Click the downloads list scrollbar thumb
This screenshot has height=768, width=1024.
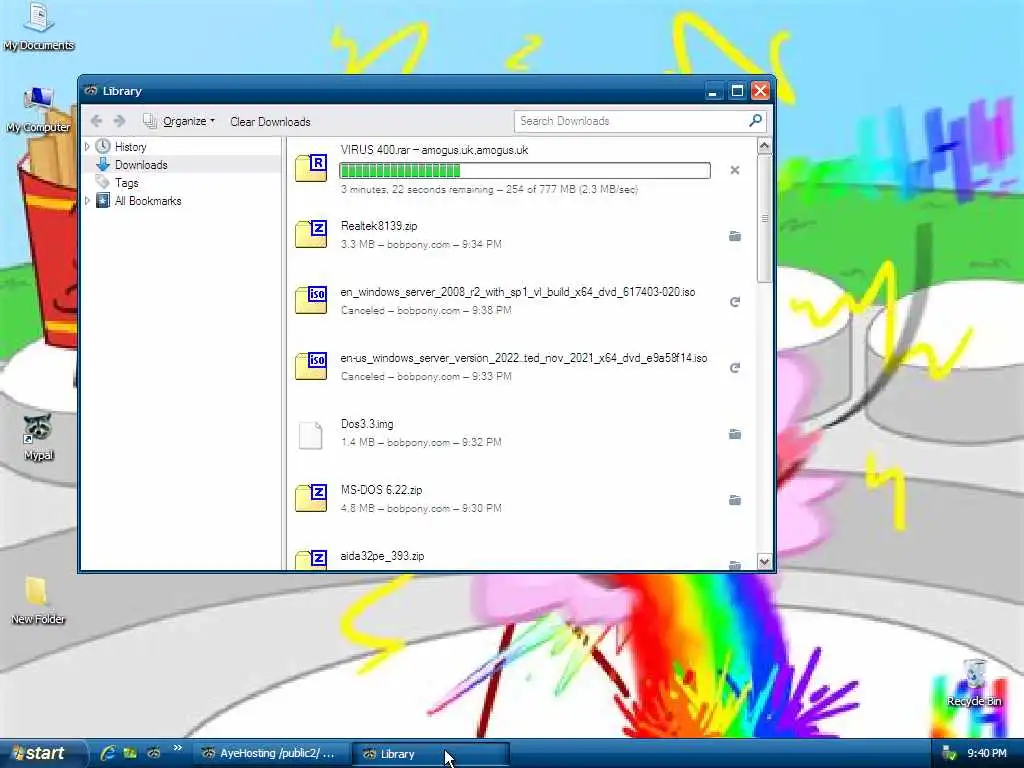click(764, 219)
